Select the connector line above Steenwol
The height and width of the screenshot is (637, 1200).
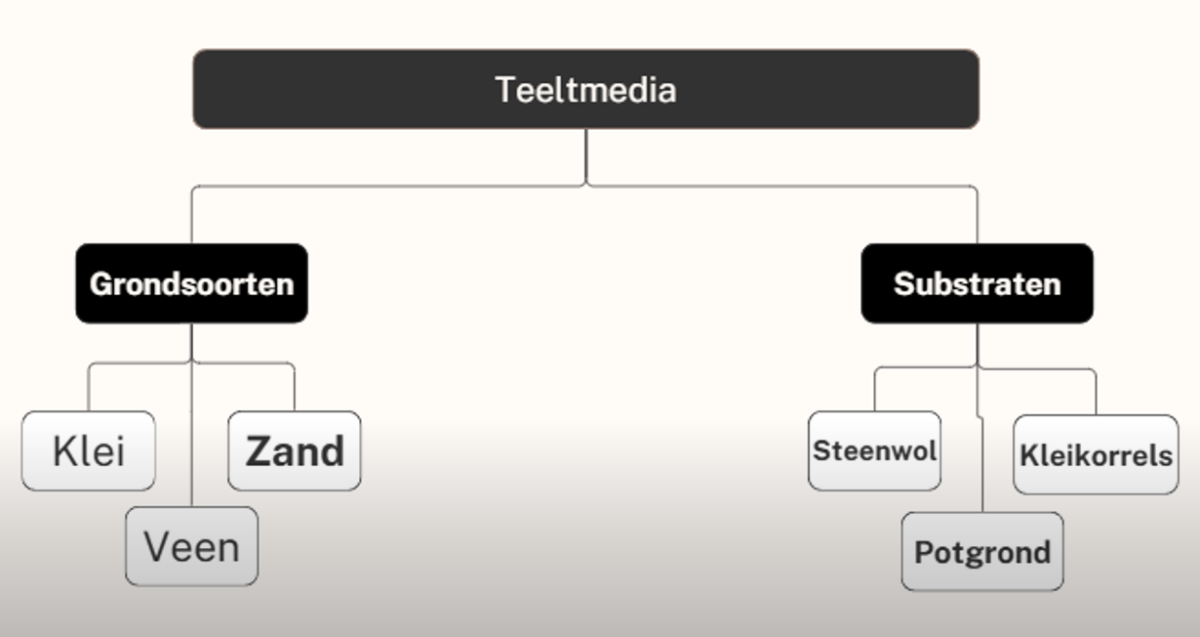pyautogui.click(x=875, y=390)
